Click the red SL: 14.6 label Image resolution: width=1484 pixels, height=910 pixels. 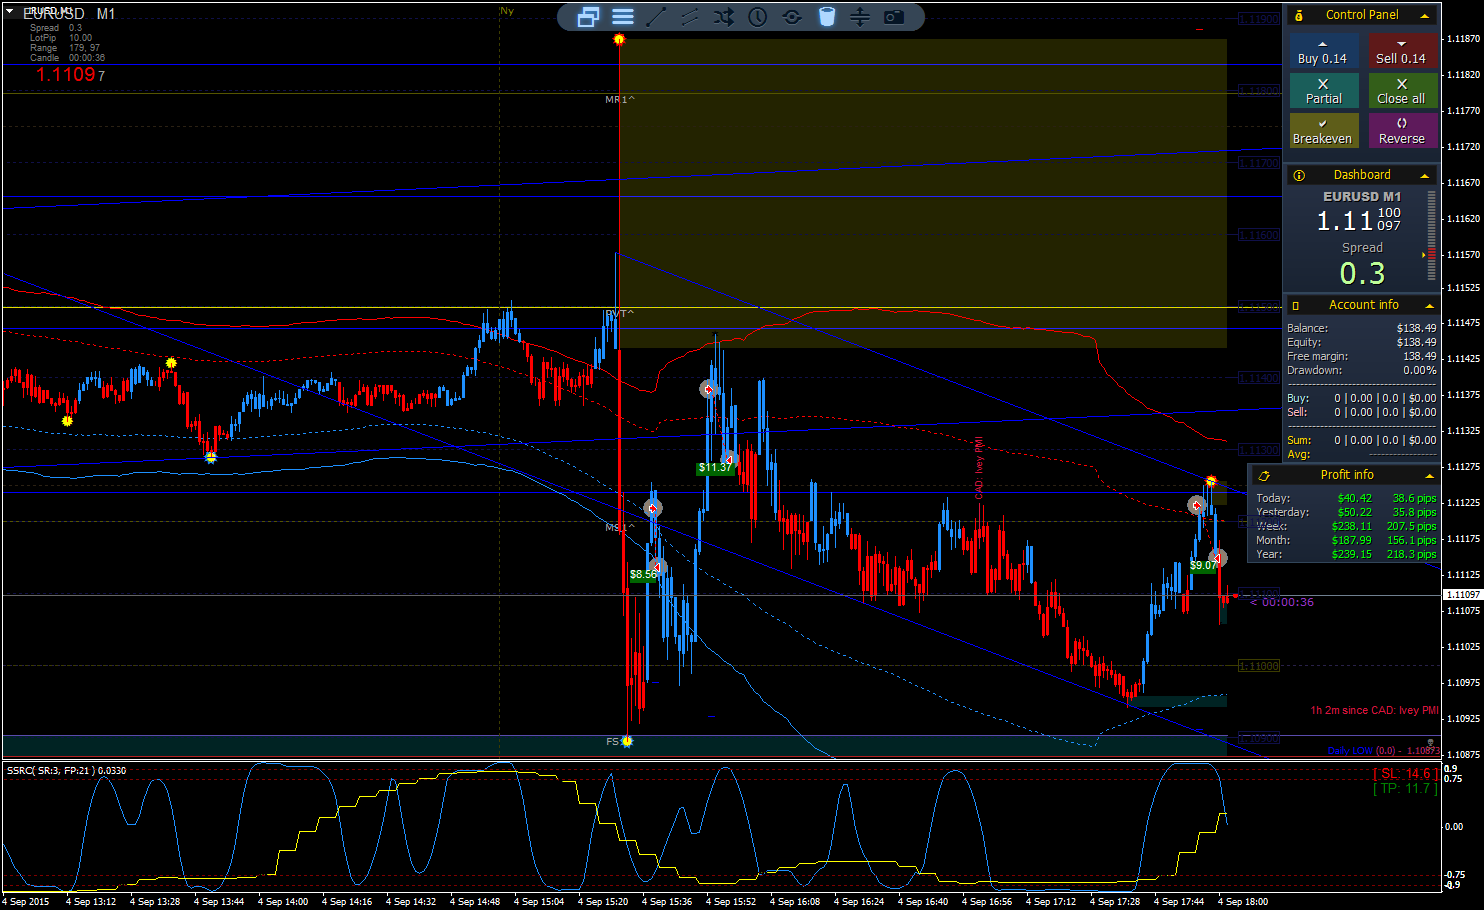click(1405, 773)
